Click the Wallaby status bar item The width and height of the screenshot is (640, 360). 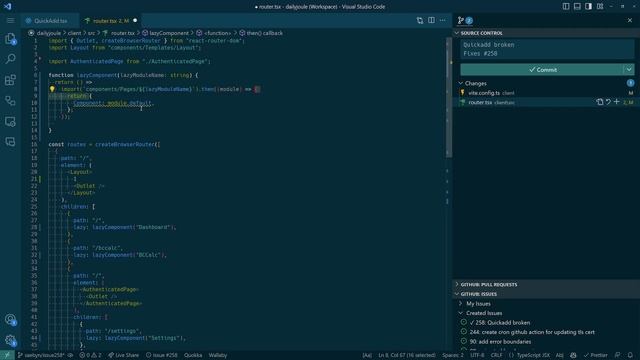(218, 355)
